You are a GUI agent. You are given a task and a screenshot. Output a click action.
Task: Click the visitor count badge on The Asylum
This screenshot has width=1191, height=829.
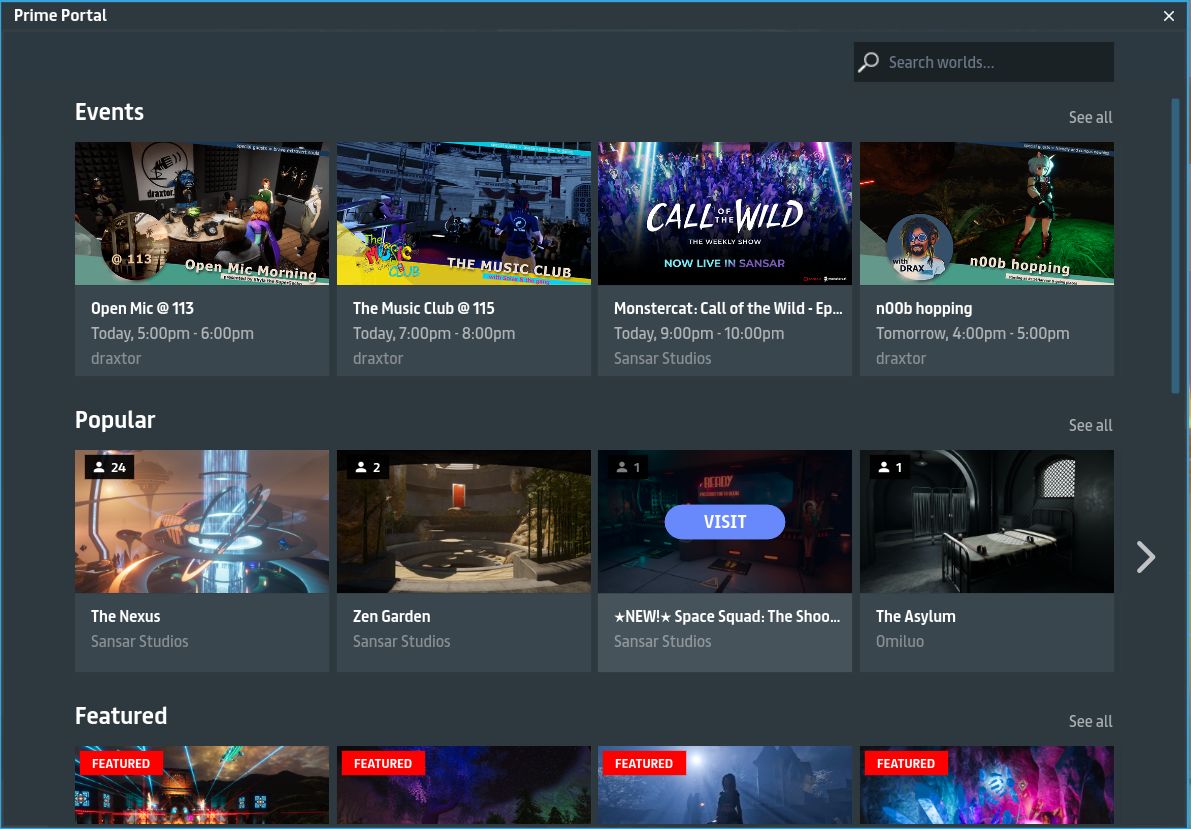point(888,467)
